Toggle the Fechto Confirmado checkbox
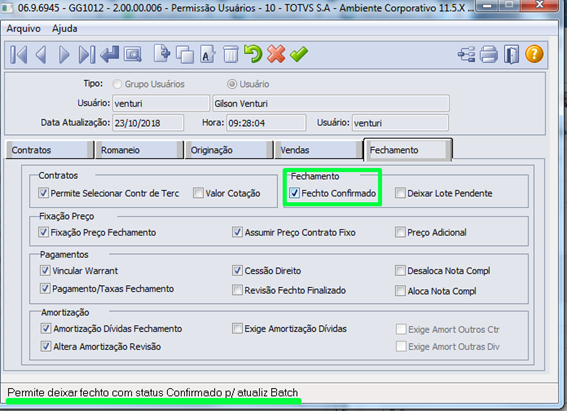 pos(294,193)
